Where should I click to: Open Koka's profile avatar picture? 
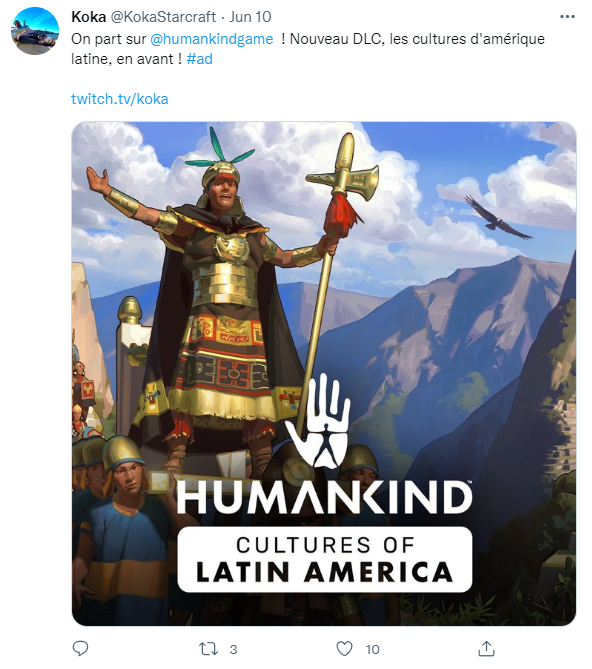[x=35, y=31]
